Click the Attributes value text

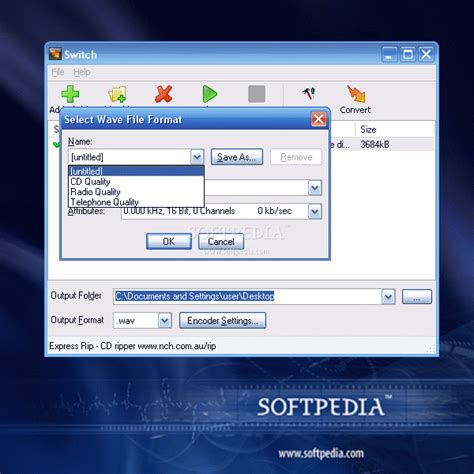pos(207,211)
